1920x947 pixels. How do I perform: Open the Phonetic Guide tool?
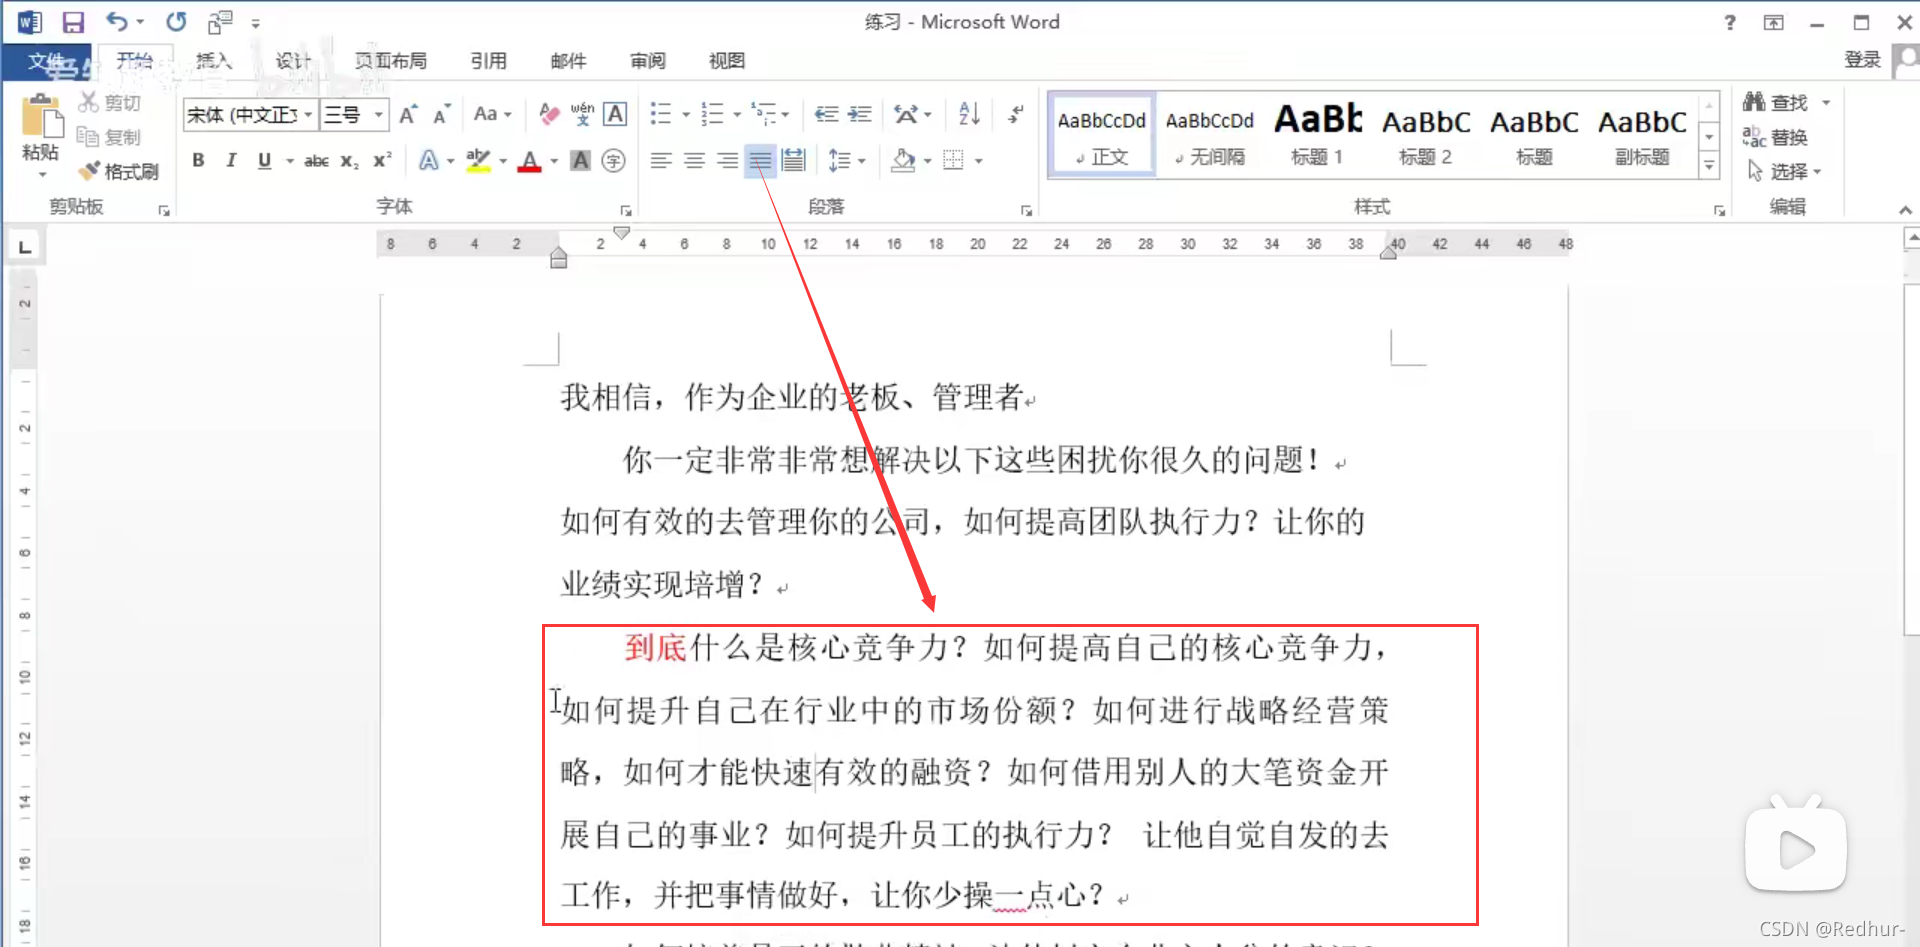coord(582,114)
